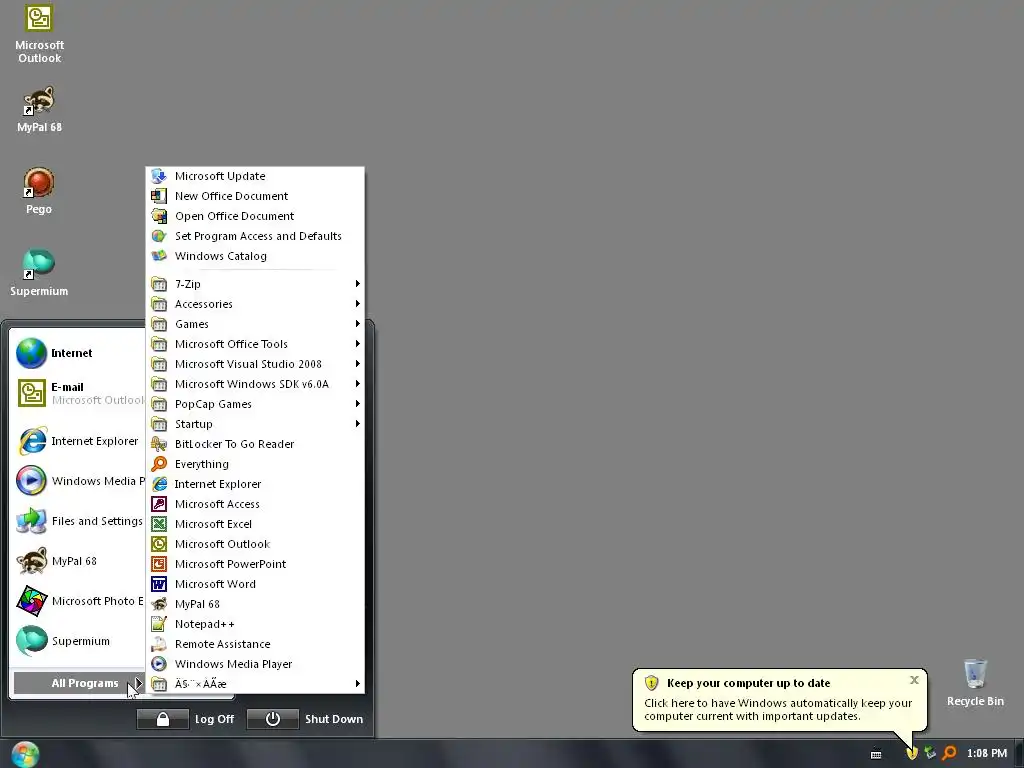Launch Microsoft Outlook from All Programs list

[x=255, y=544]
